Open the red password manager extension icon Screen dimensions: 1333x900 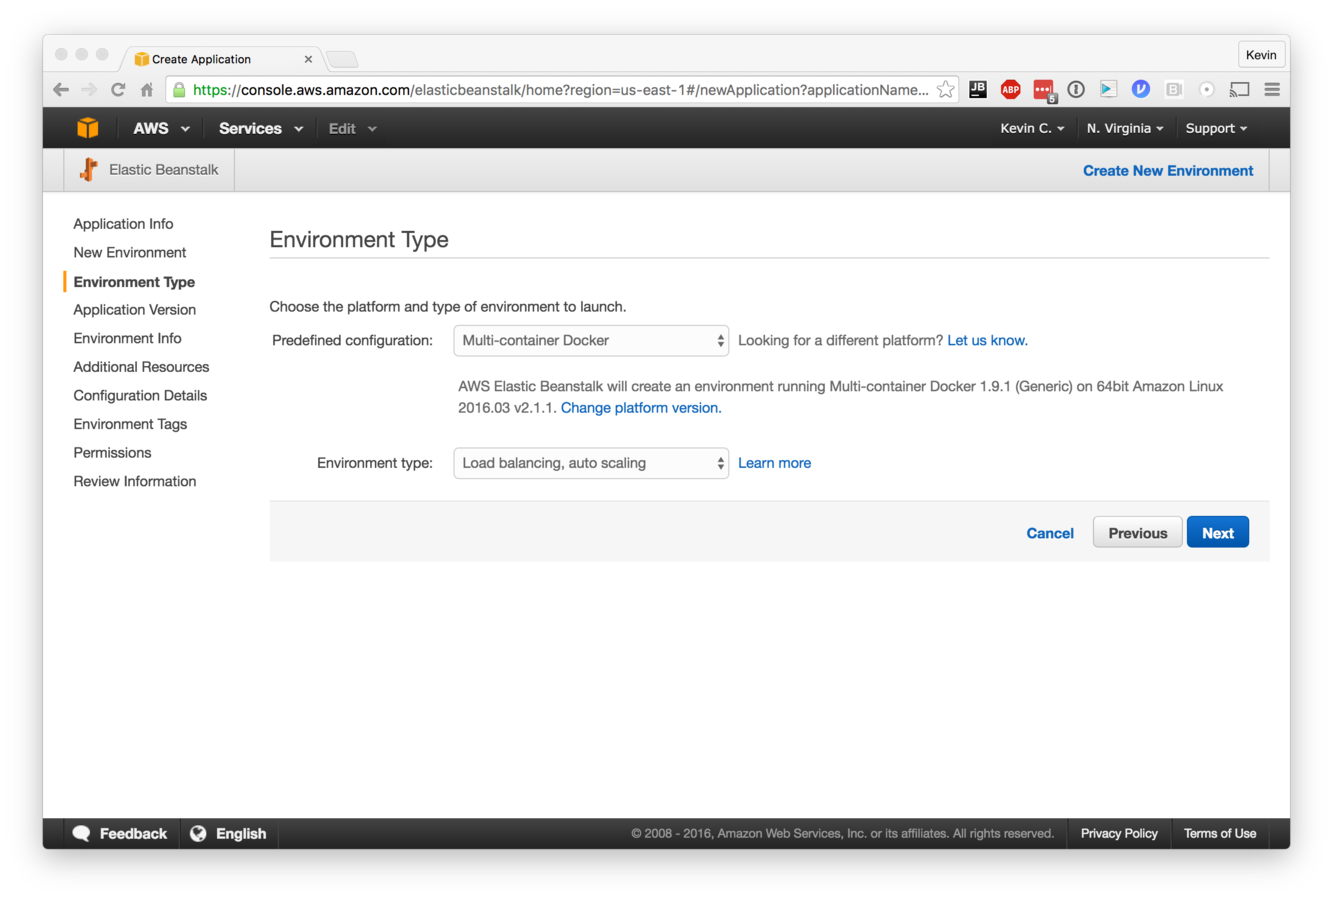tap(1043, 90)
